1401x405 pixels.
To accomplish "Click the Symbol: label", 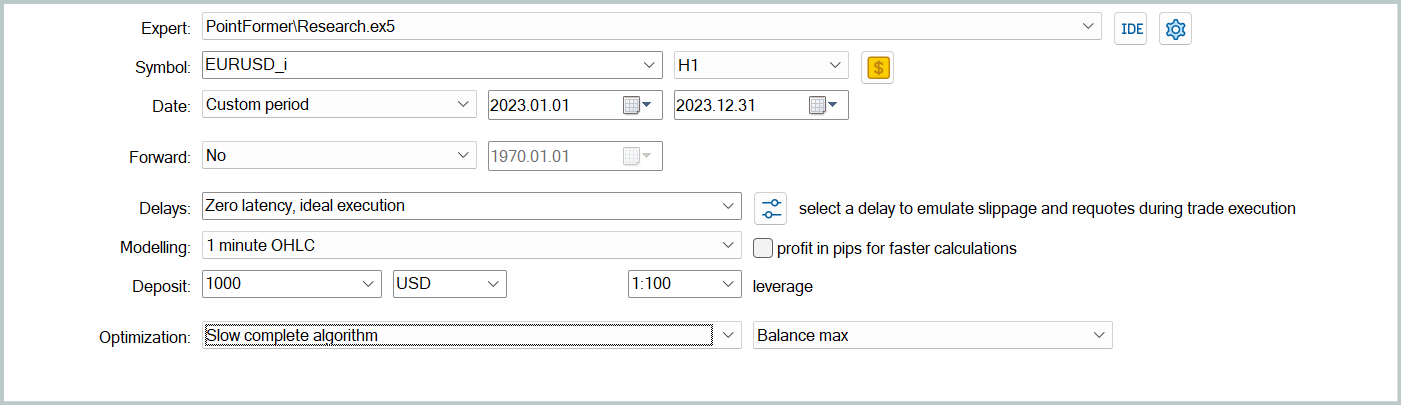I will 162,68.
